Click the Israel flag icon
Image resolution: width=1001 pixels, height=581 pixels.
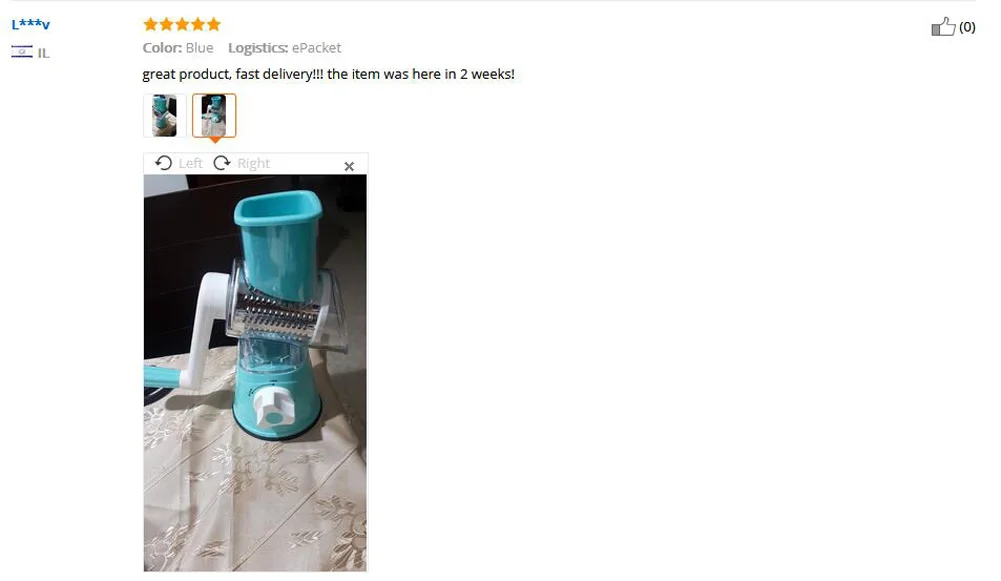22,52
